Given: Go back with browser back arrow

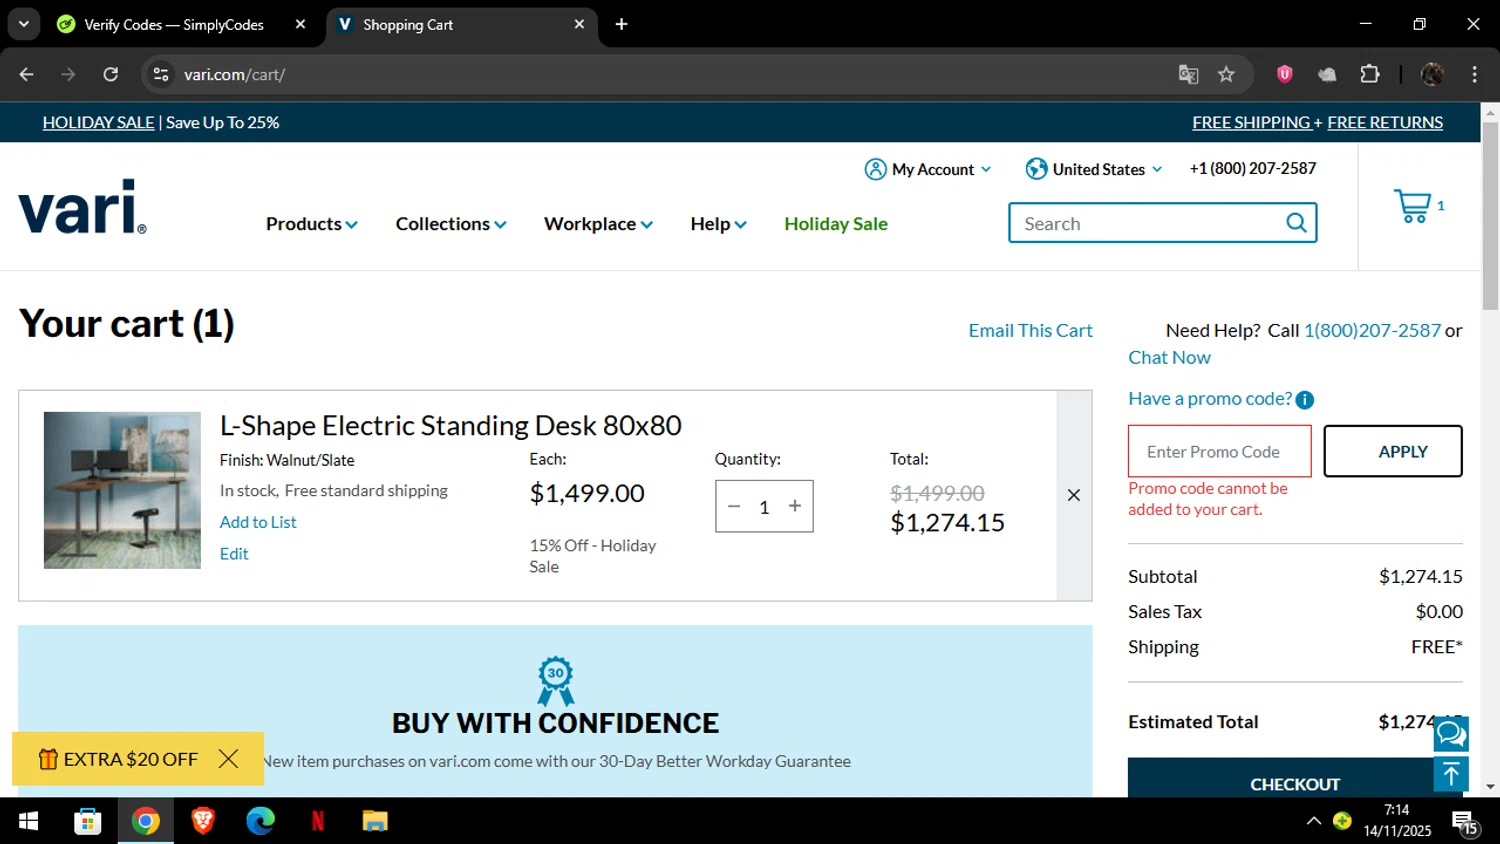Looking at the screenshot, I should [27, 74].
